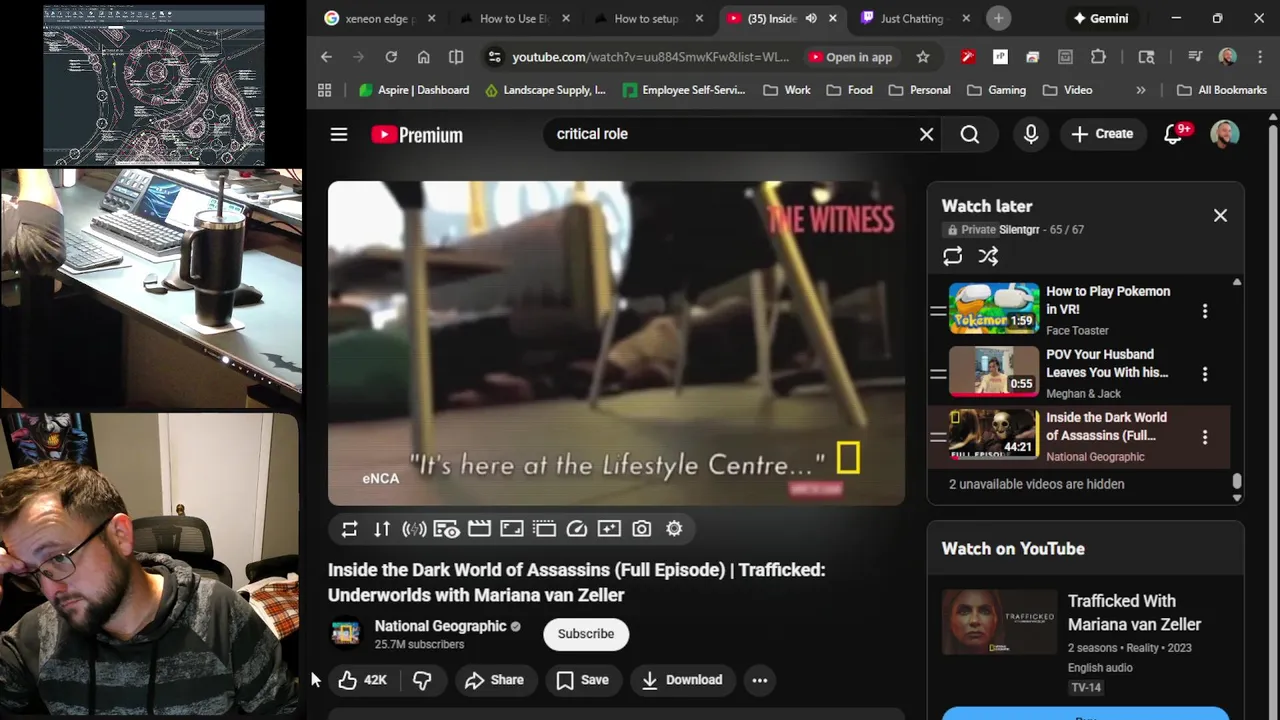Open the Work bookmarks folder
1280x720 pixels.
tap(786, 90)
